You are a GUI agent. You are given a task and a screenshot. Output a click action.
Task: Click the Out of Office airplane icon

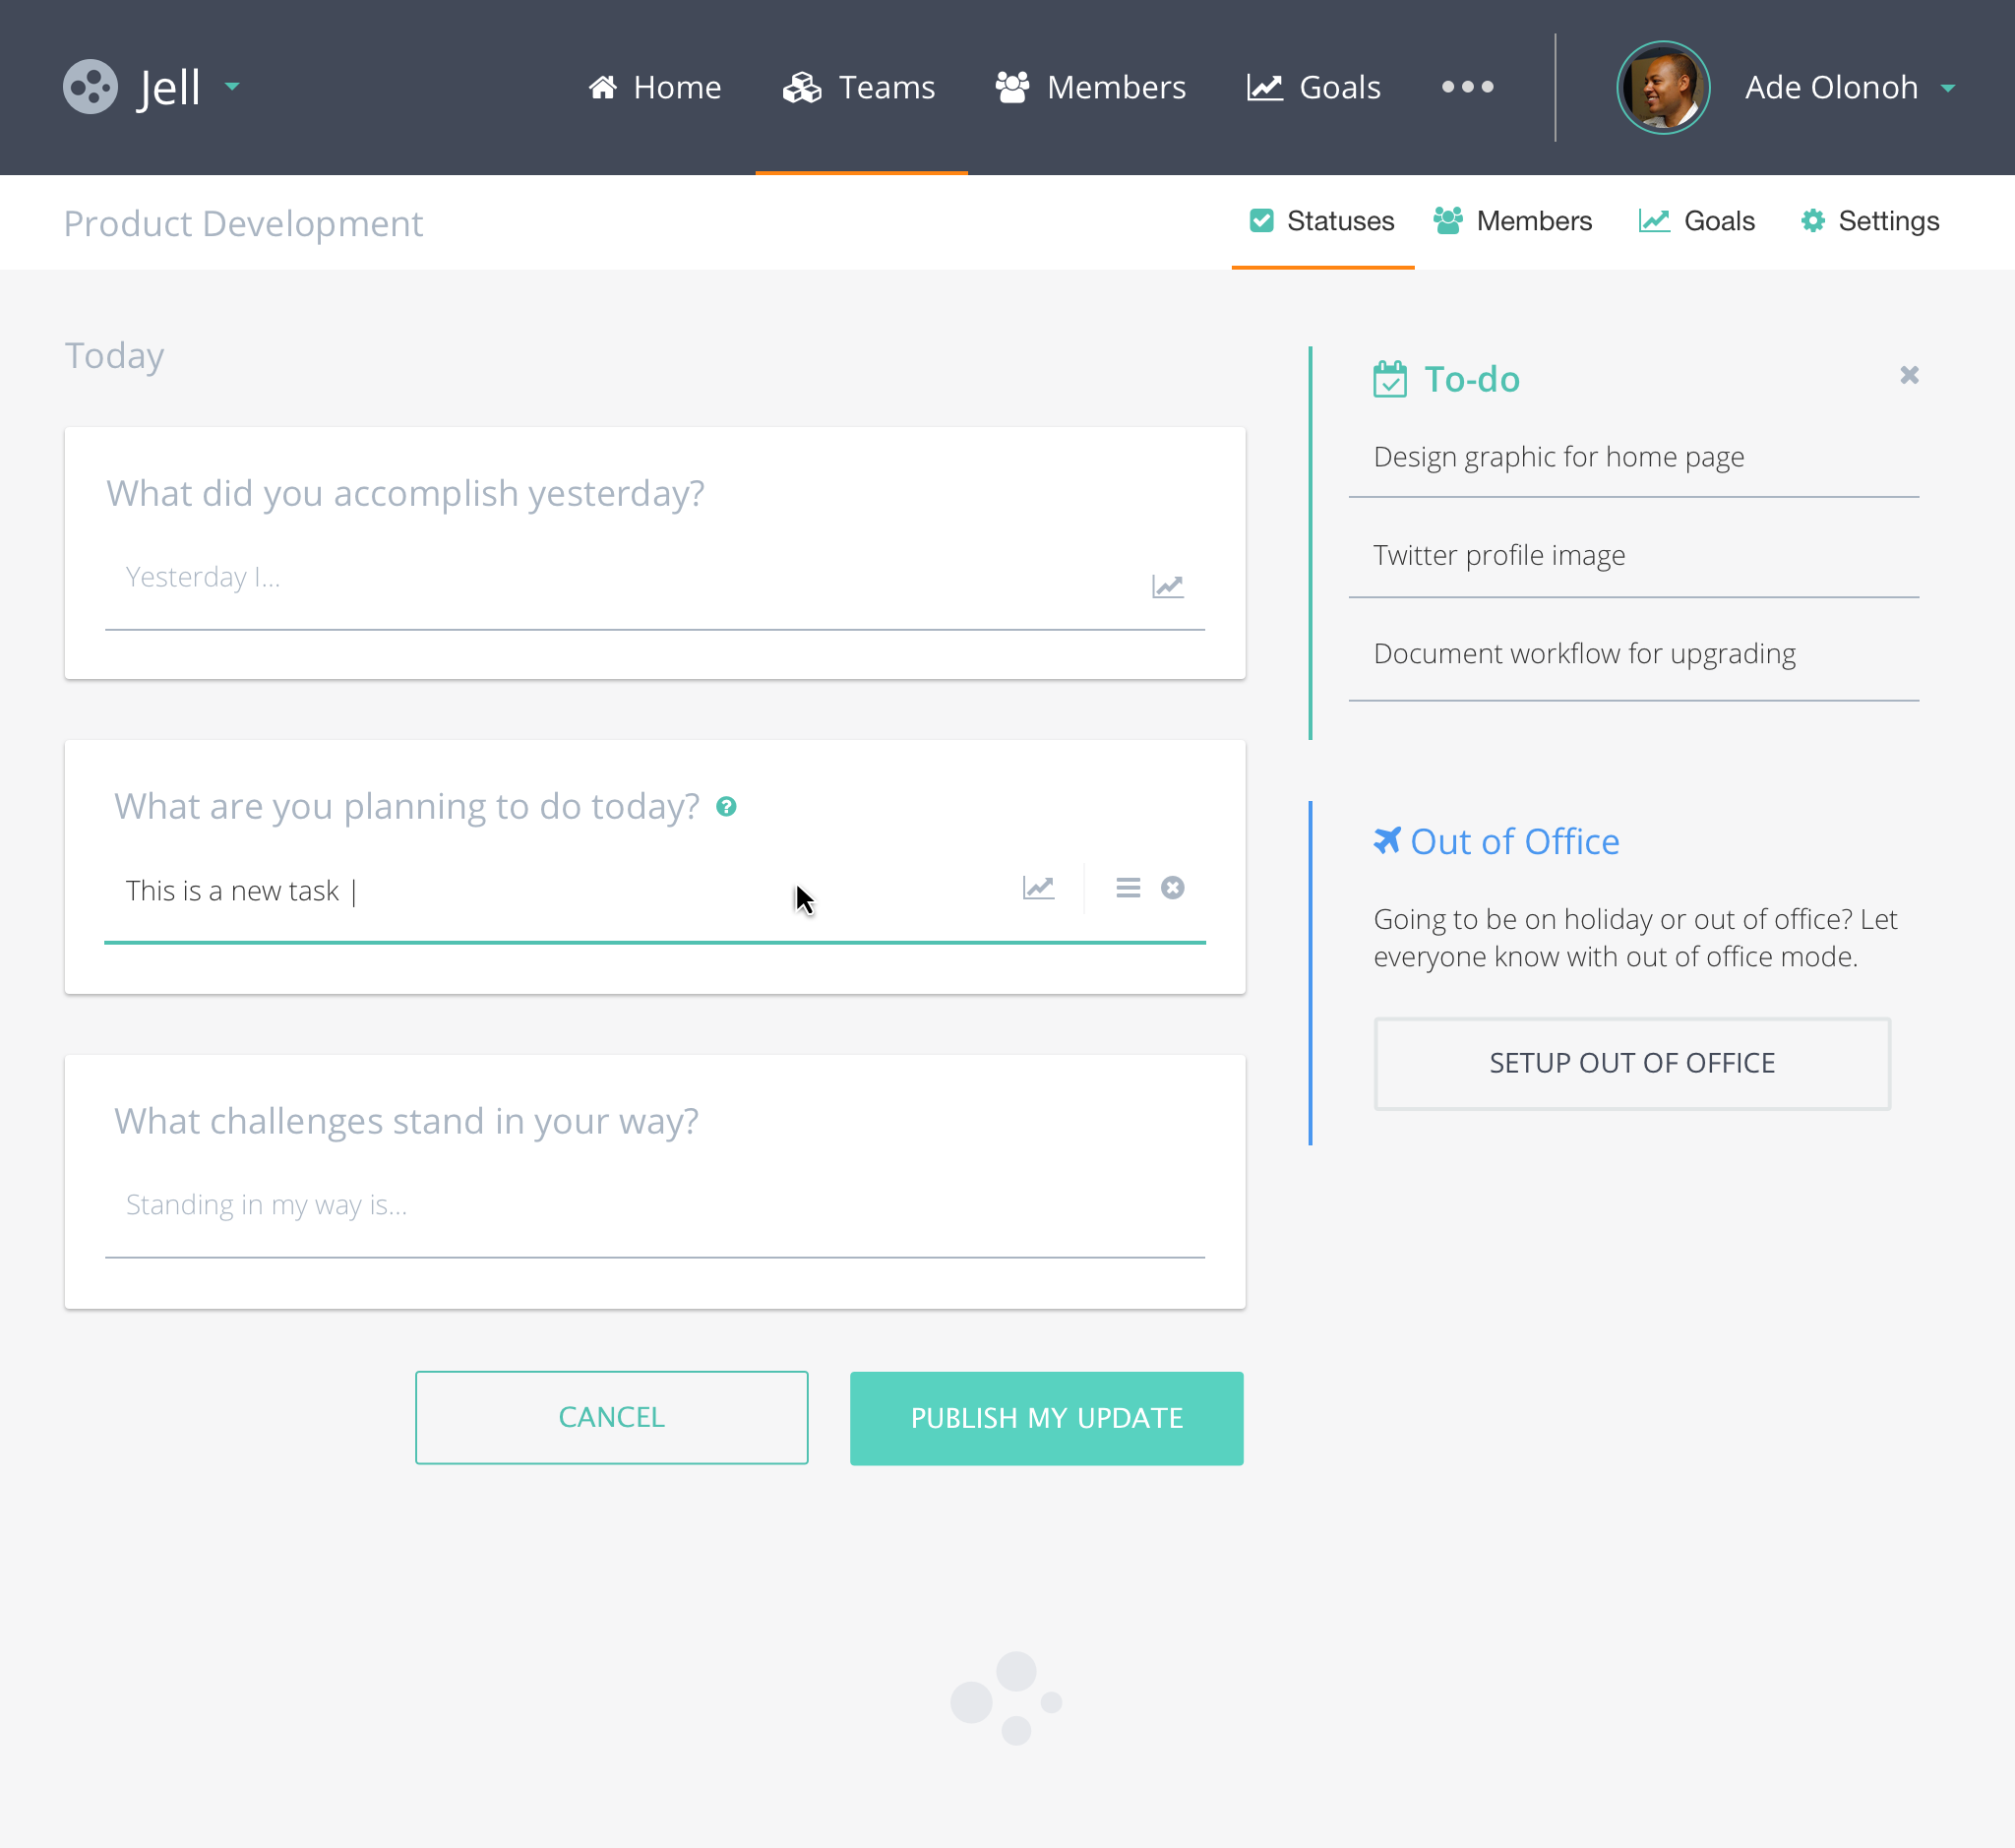[1386, 841]
